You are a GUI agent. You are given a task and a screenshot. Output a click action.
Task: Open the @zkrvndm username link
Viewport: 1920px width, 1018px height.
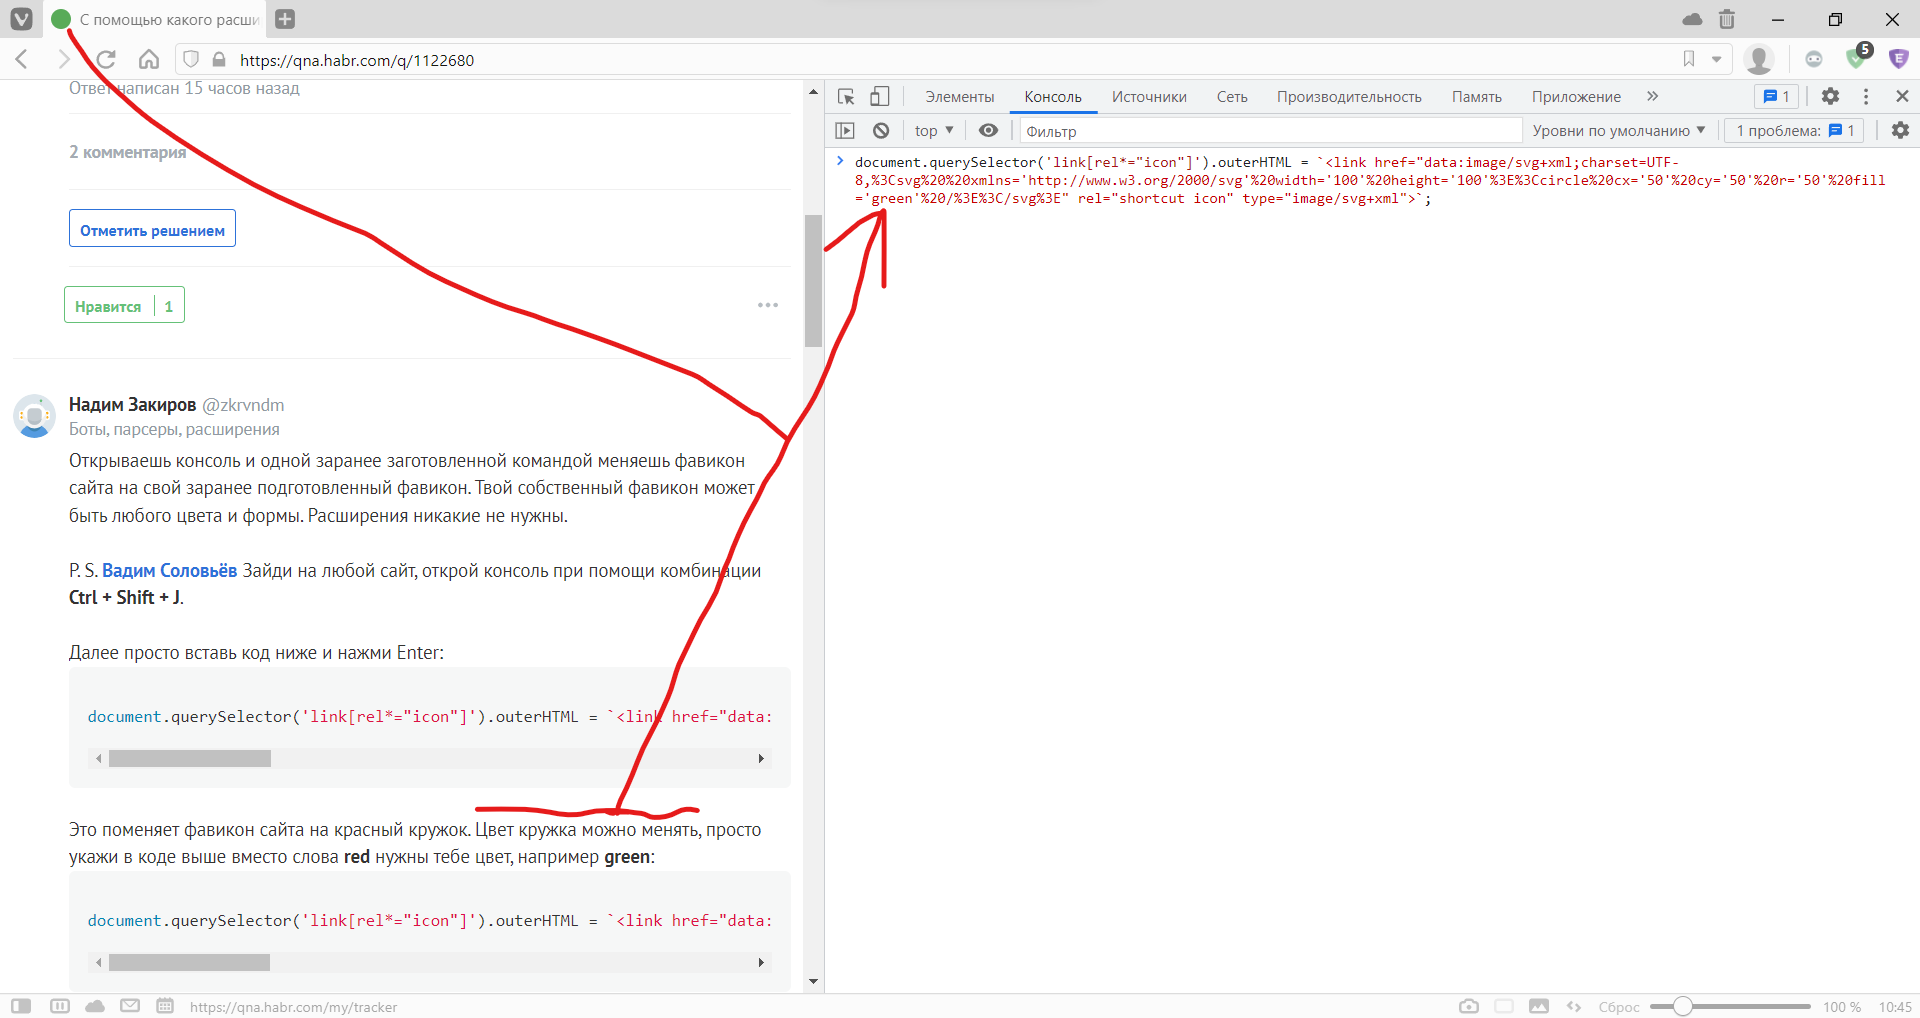pos(243,404)
